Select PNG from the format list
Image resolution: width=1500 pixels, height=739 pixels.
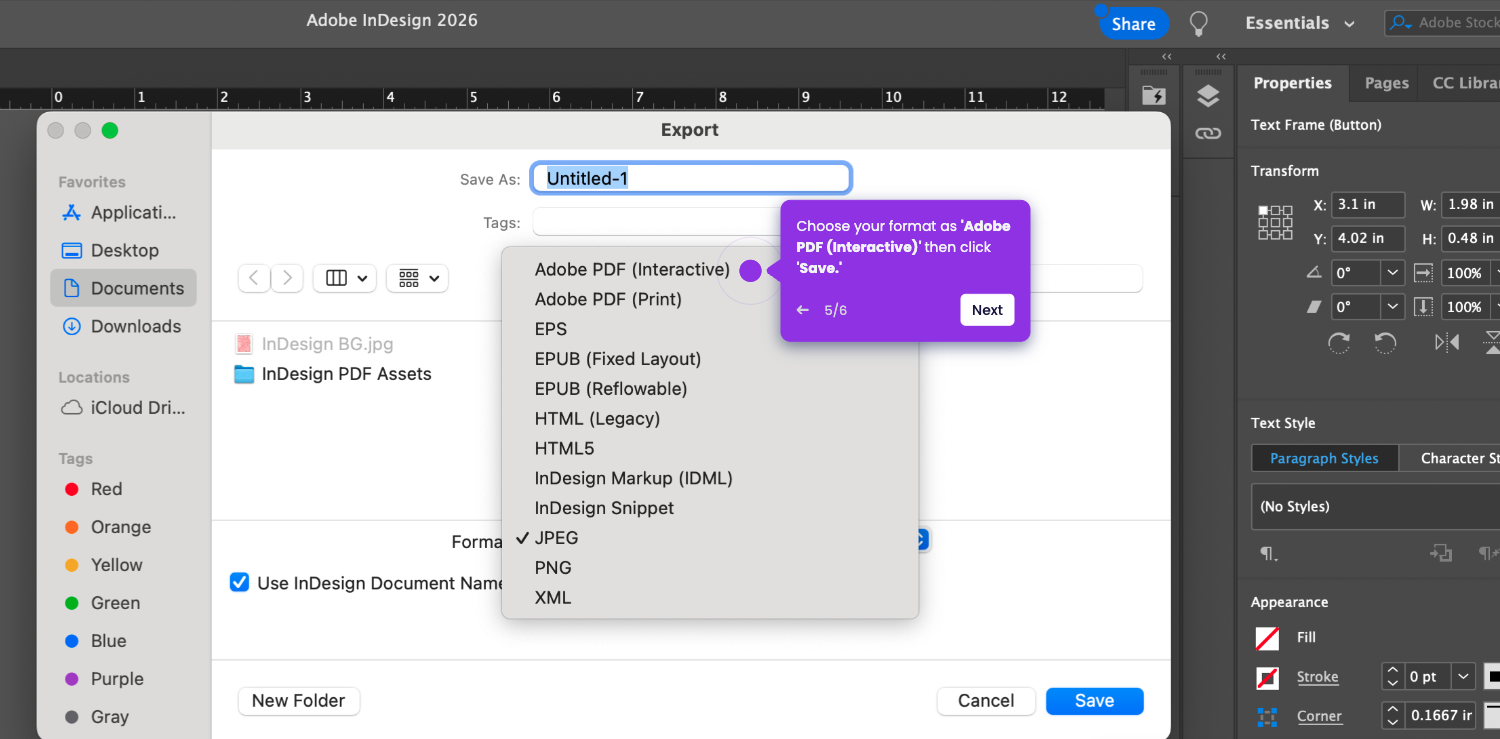coord(553,568)
